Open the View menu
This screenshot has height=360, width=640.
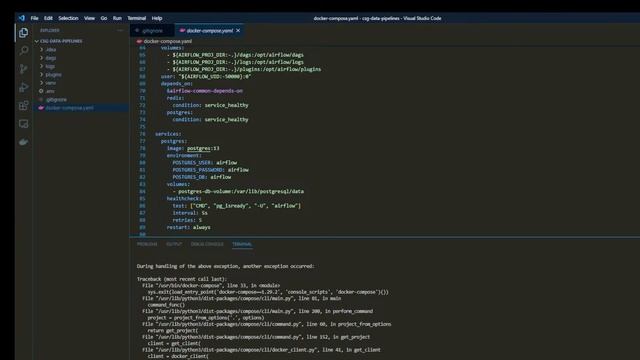[89, 18]
